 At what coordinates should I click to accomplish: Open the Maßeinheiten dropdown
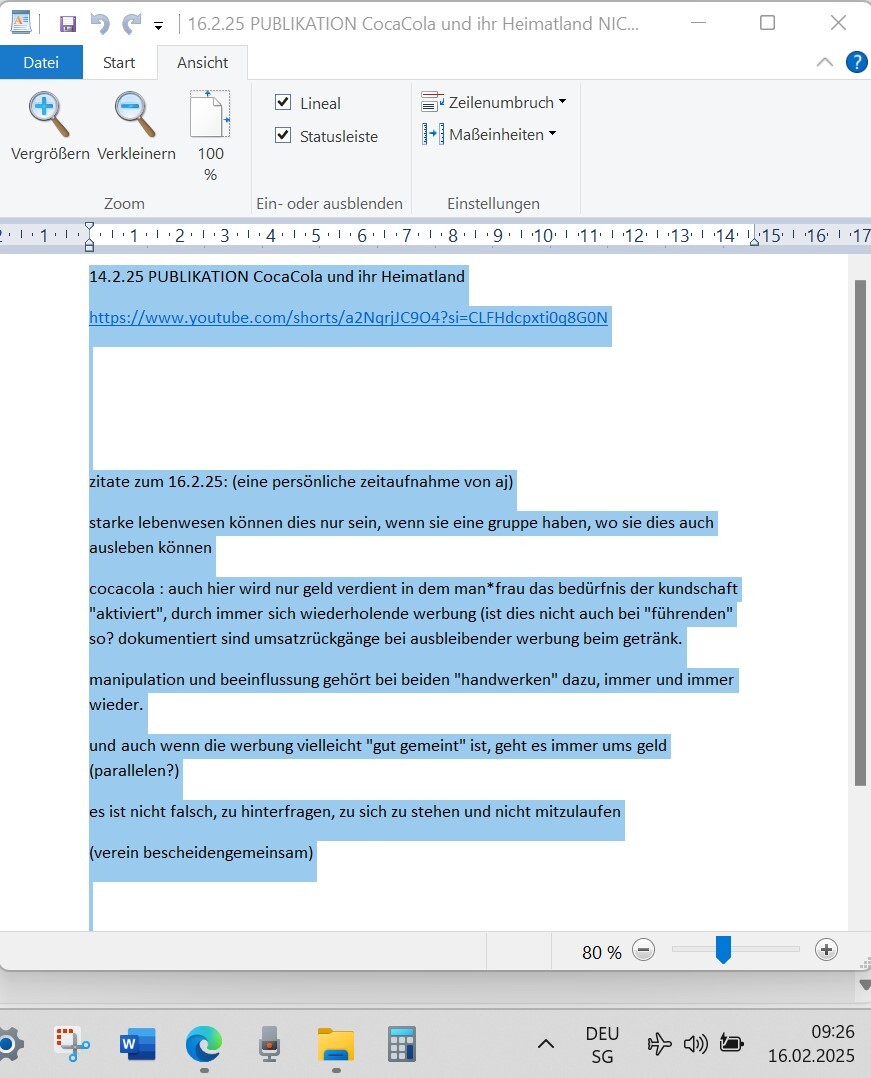(489, 134)
